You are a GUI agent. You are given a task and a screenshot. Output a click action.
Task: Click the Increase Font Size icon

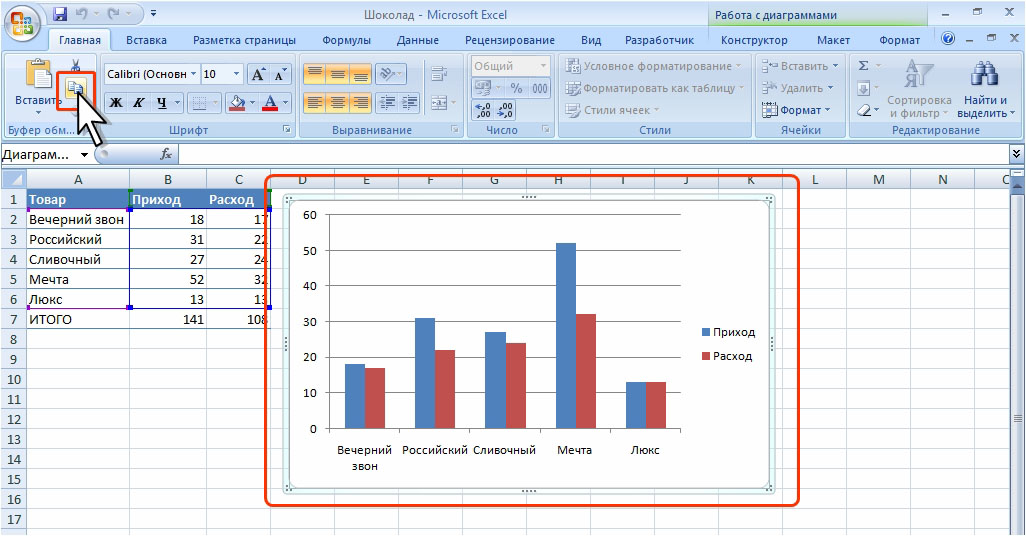pos(258,75)
